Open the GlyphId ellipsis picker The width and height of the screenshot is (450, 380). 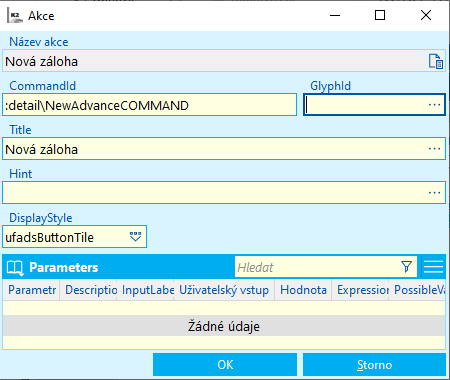434,105
